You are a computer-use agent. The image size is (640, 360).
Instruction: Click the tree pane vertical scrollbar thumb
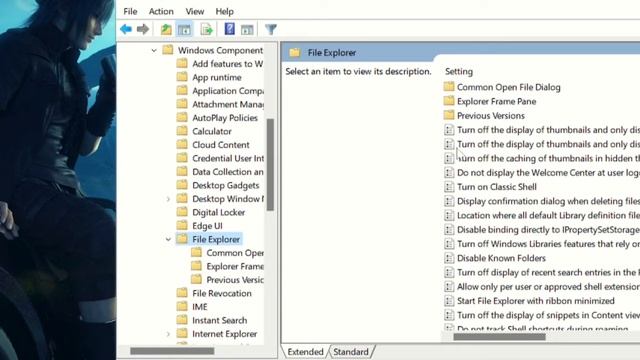click(270, 164)
